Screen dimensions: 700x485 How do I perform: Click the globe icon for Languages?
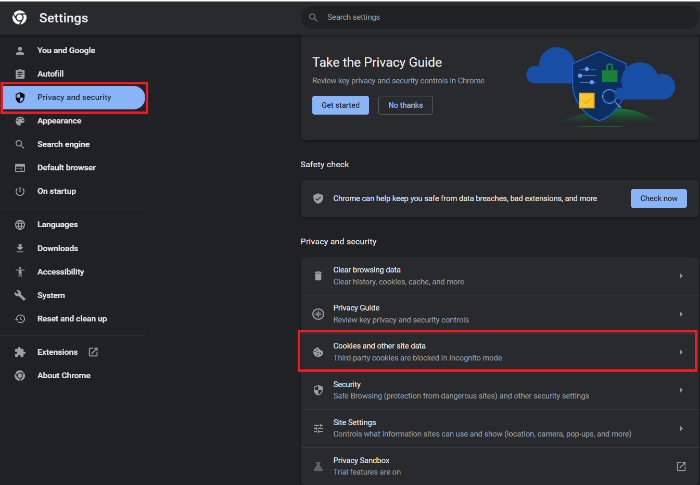pos(20,225)
